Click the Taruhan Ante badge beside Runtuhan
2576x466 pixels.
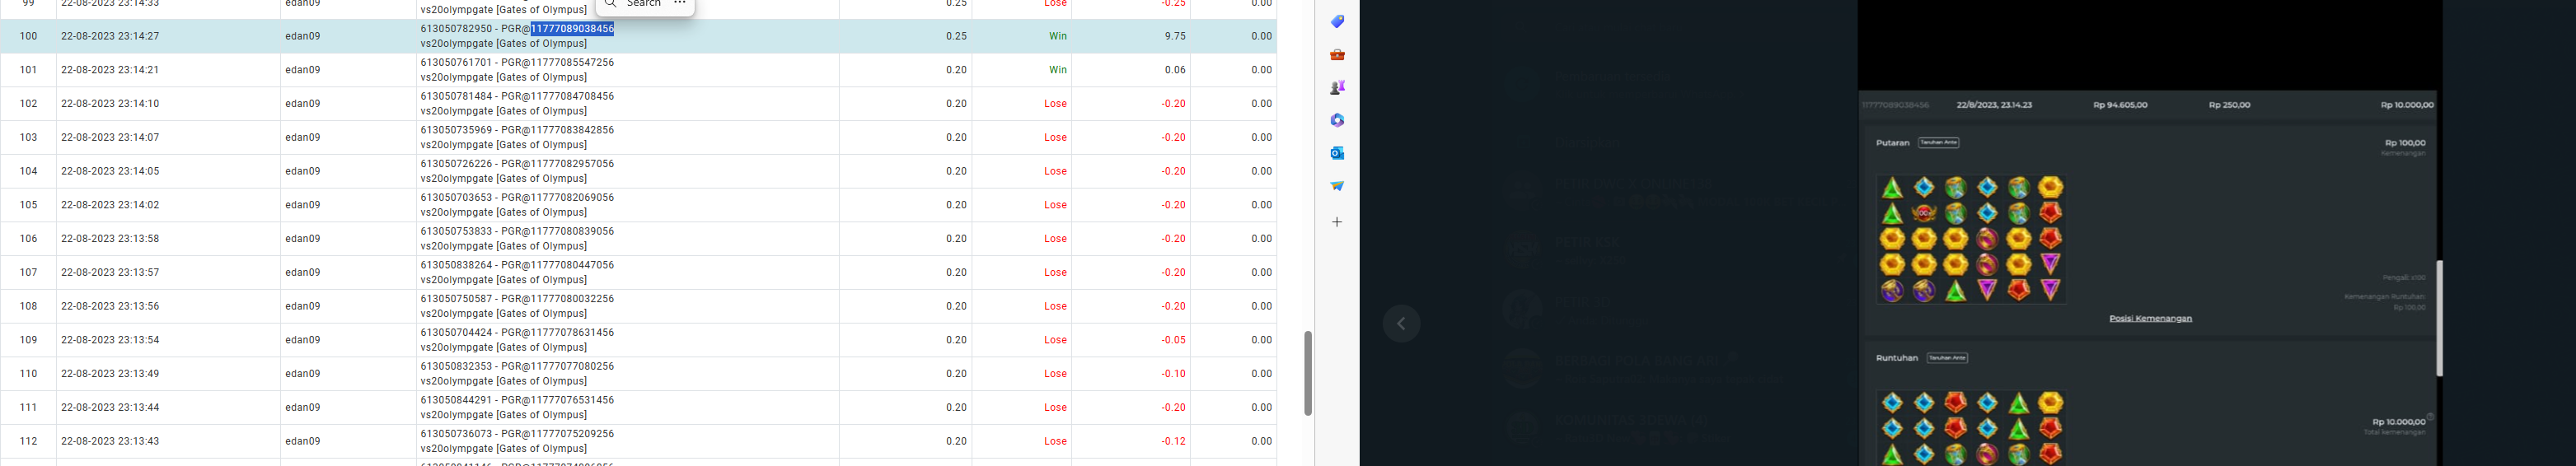click(x=1947, y=358)
